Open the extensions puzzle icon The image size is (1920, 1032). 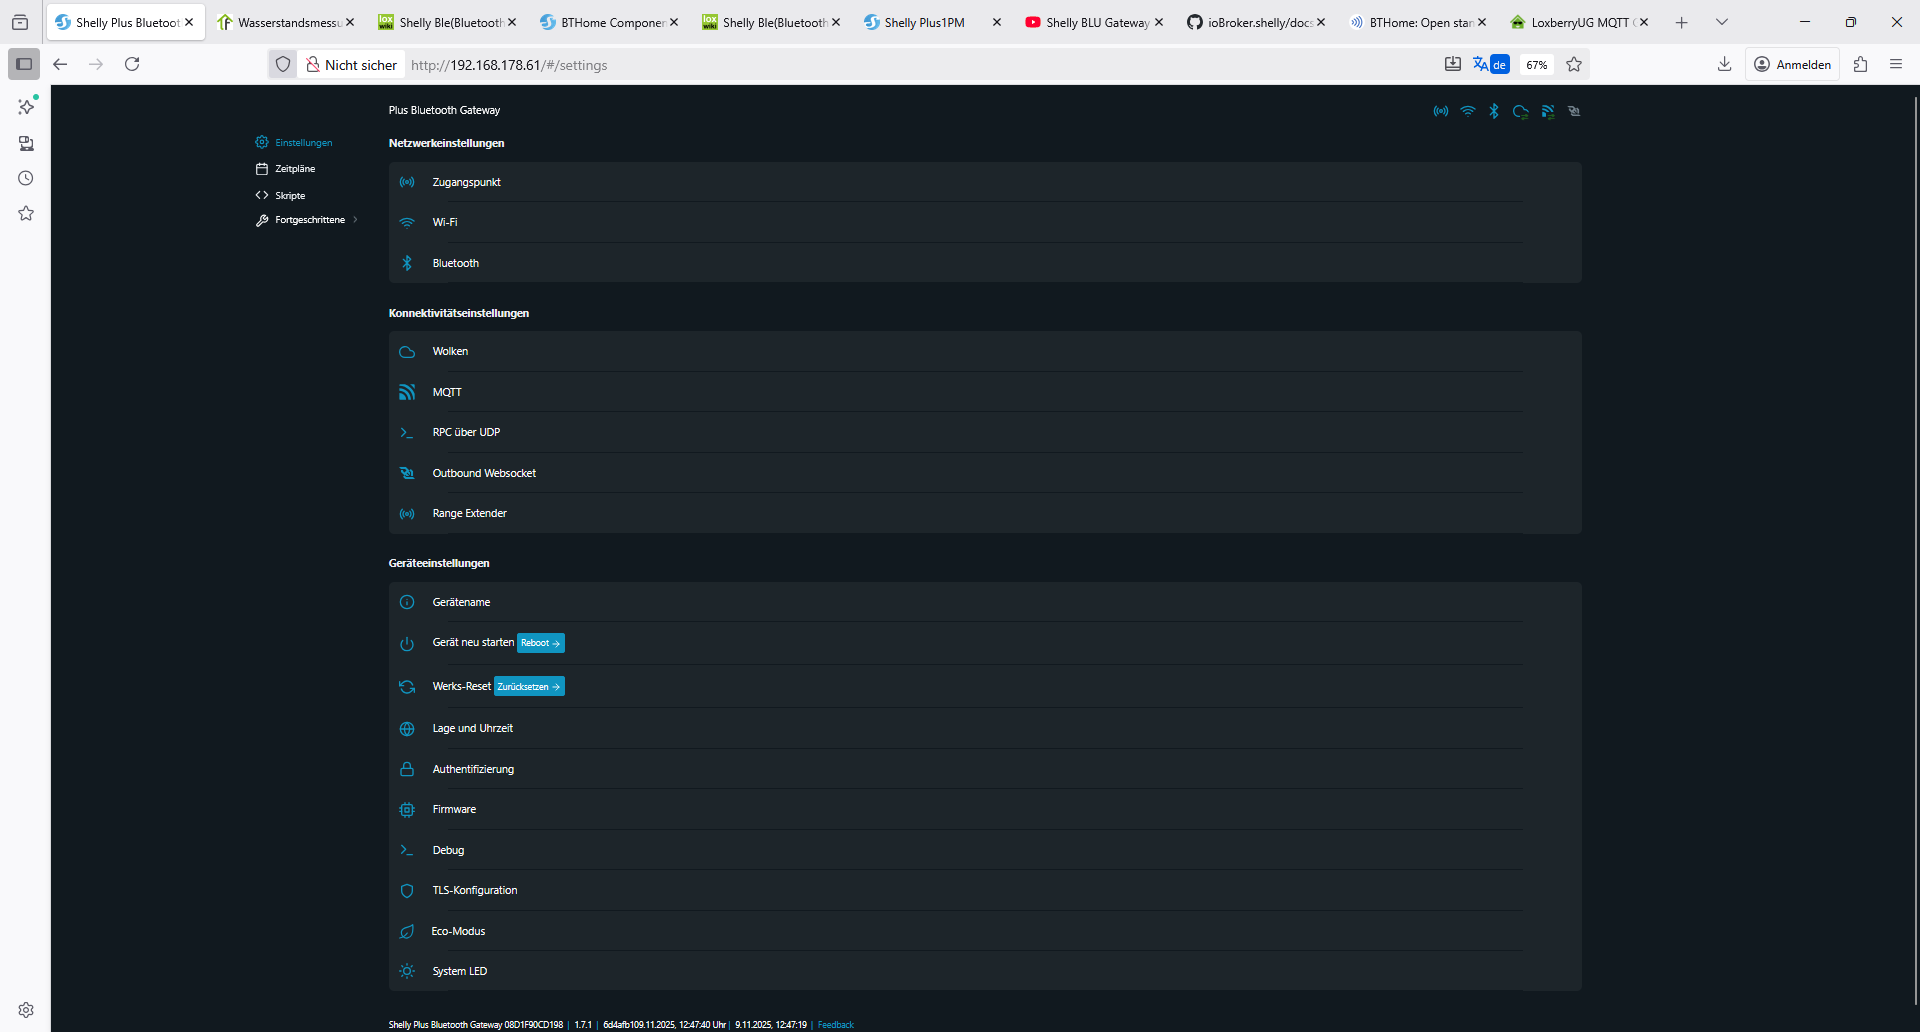click(x=1861, y=64)
